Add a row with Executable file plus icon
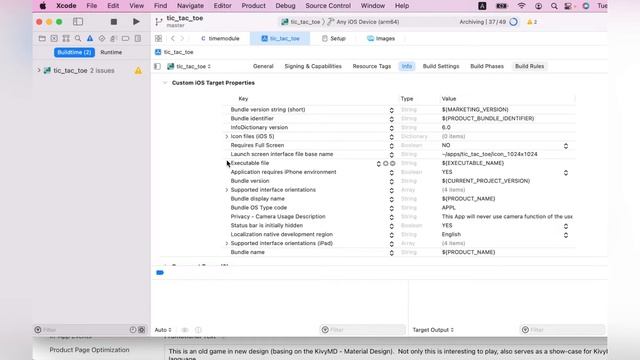640x360 pixels. 385,163
